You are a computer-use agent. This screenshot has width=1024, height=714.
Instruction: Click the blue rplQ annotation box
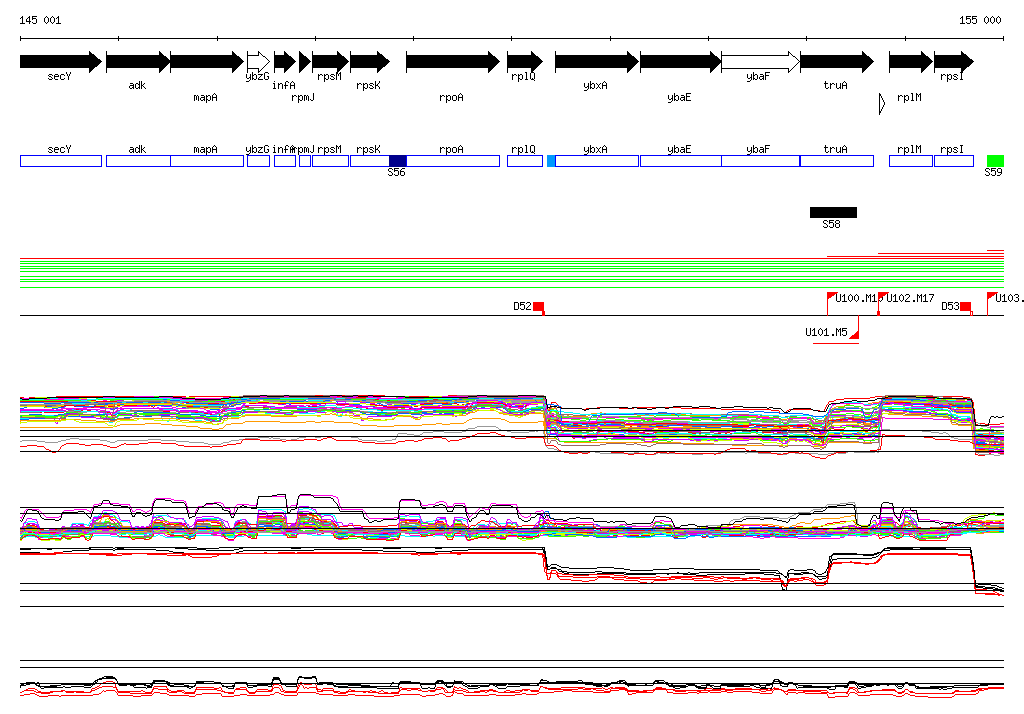pos(525,161)
